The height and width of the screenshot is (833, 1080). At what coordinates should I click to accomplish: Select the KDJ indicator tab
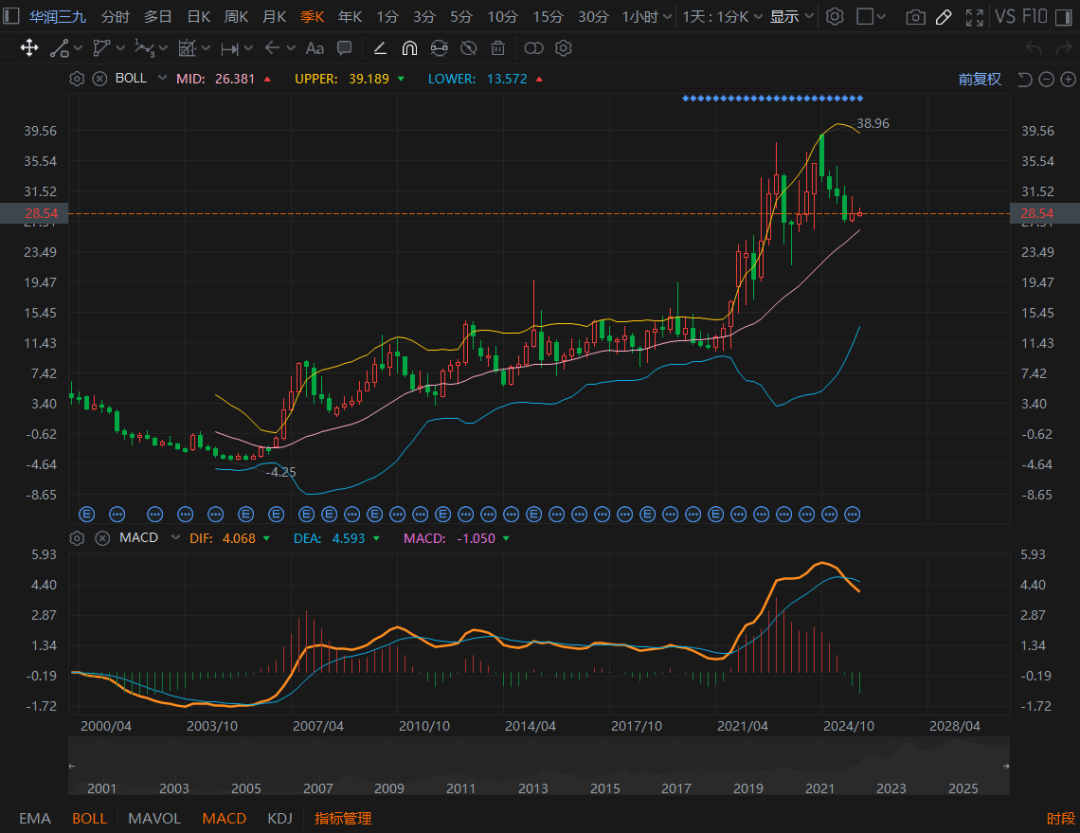coord(280,818)
